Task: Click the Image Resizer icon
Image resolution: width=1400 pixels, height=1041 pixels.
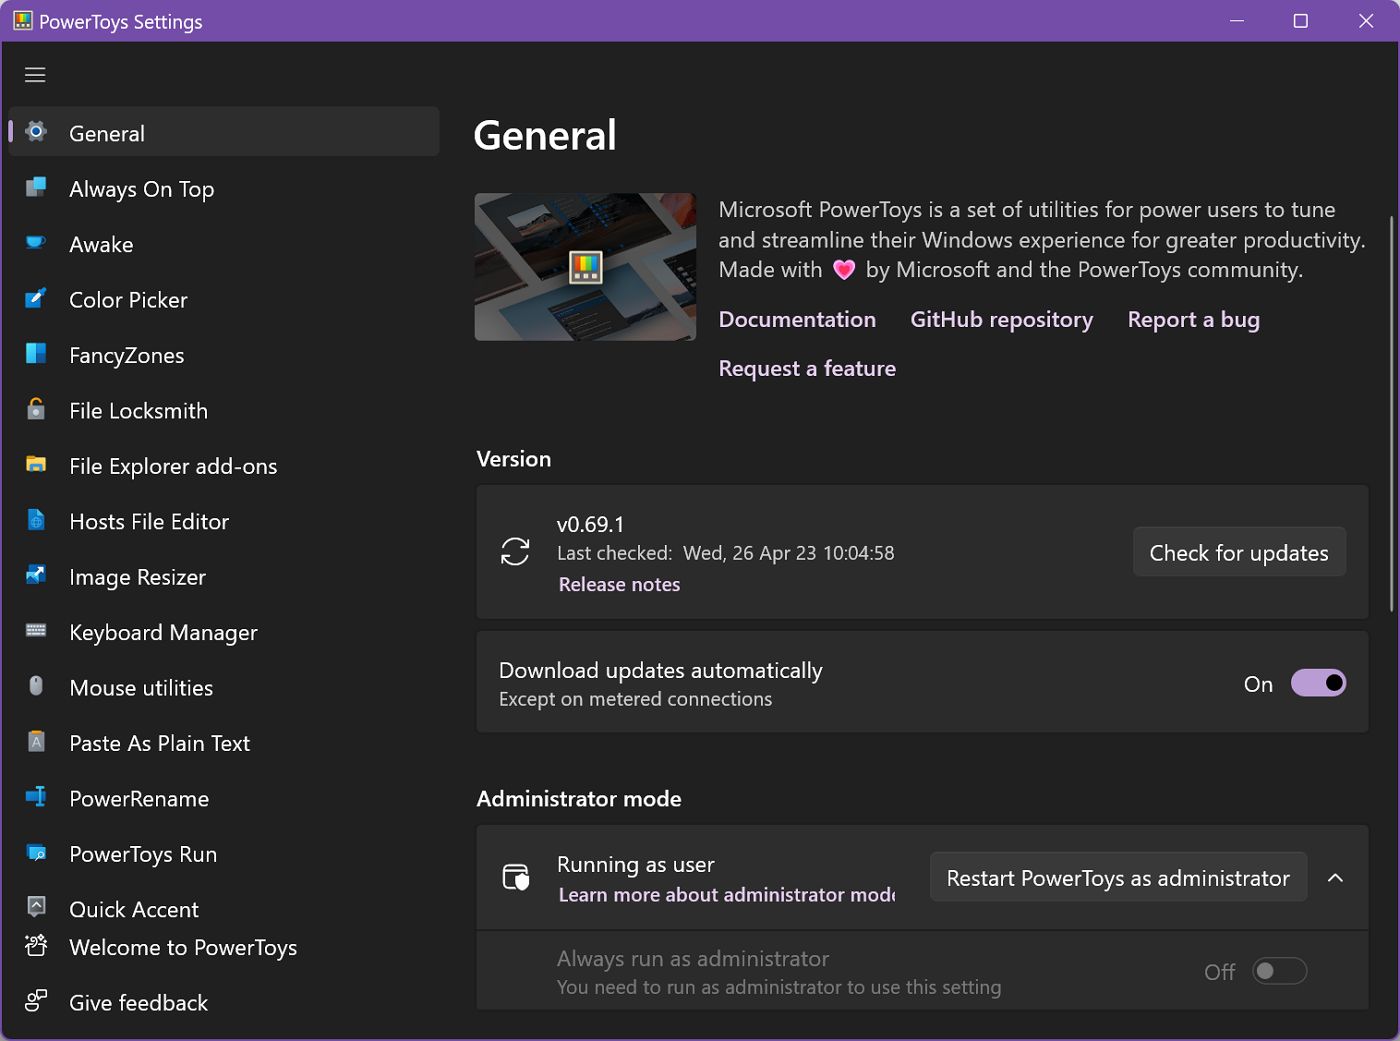Action: tap(36, 575)
